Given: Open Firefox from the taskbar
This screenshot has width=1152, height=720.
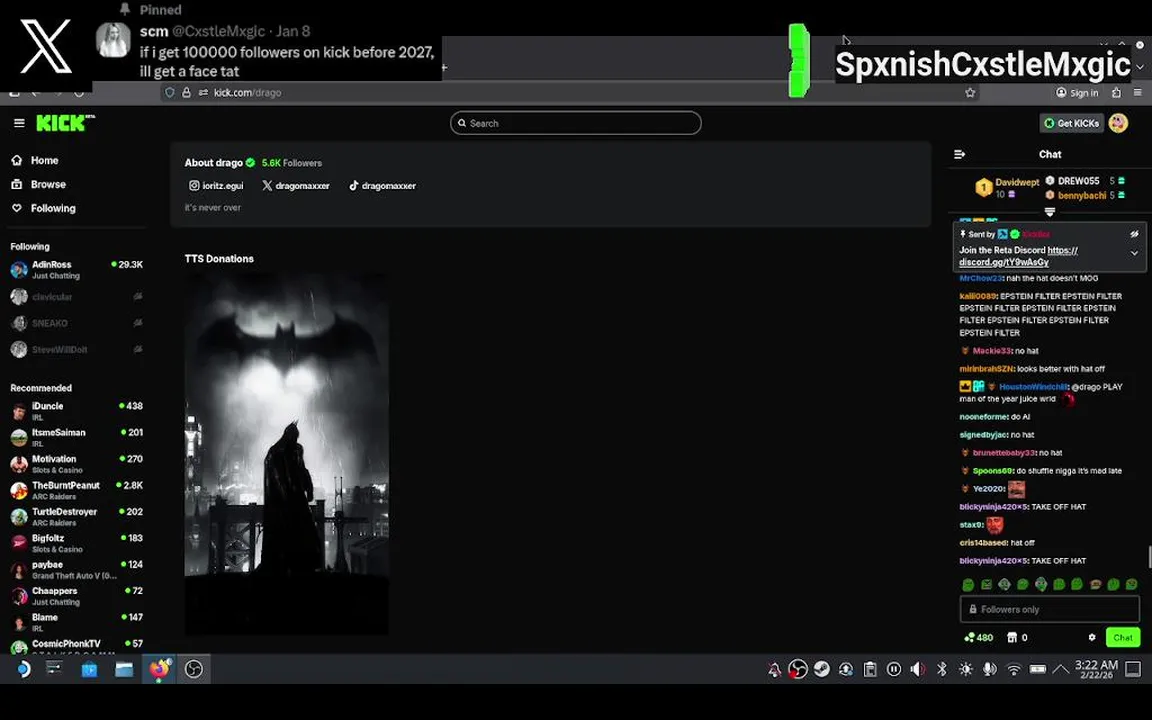Looking at the screenshot, I should coord(159,669).
